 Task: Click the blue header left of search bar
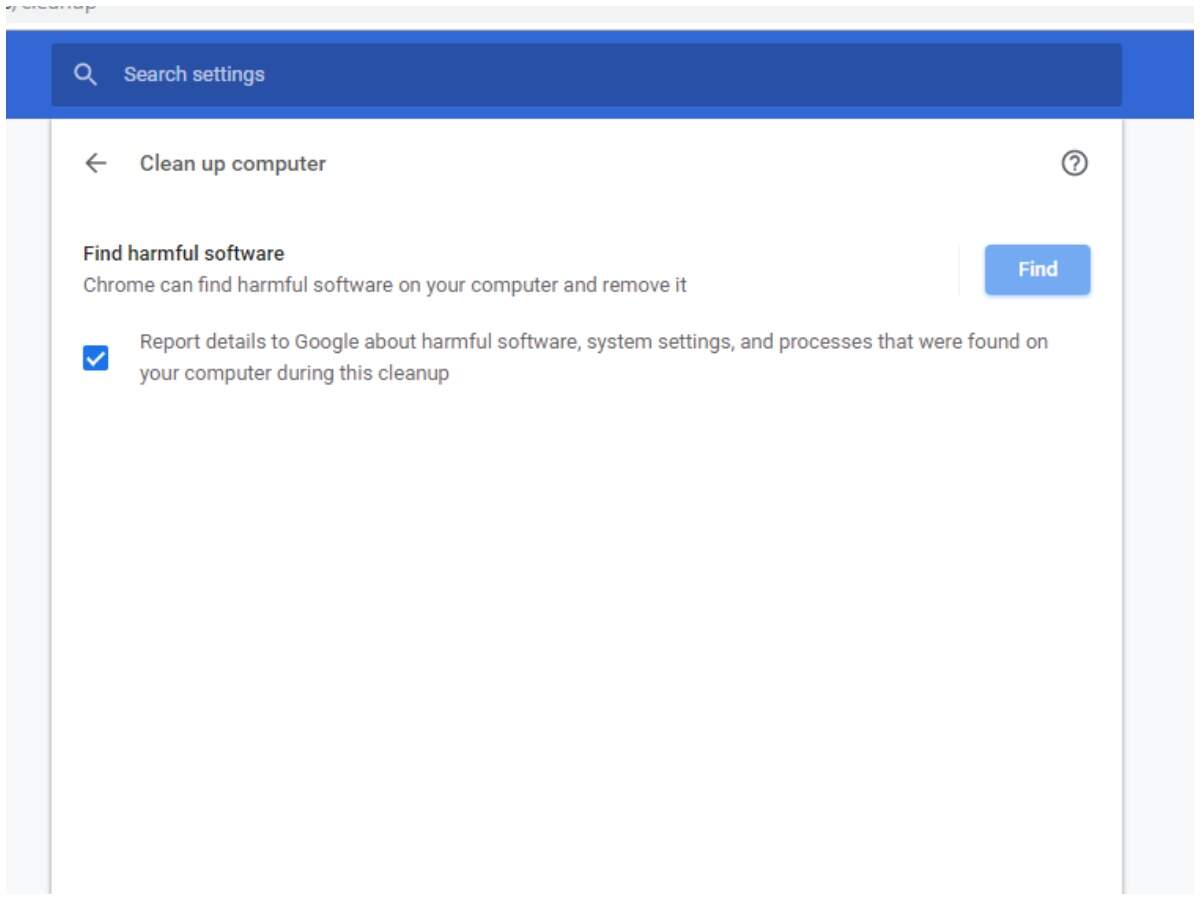tap(28, 75)
